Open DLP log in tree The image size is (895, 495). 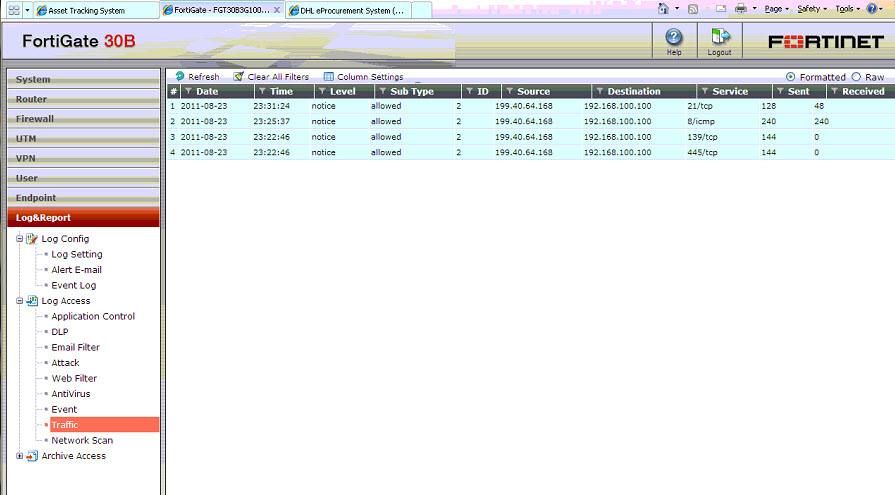click(60, 332)
